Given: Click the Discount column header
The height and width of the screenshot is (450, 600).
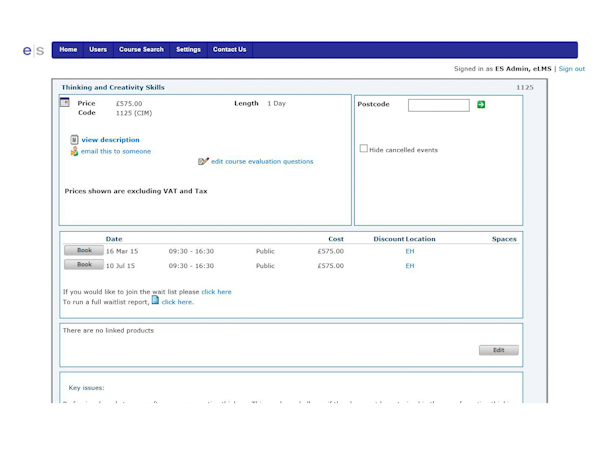Looking at the screenshot, I should tap(389, 239).
